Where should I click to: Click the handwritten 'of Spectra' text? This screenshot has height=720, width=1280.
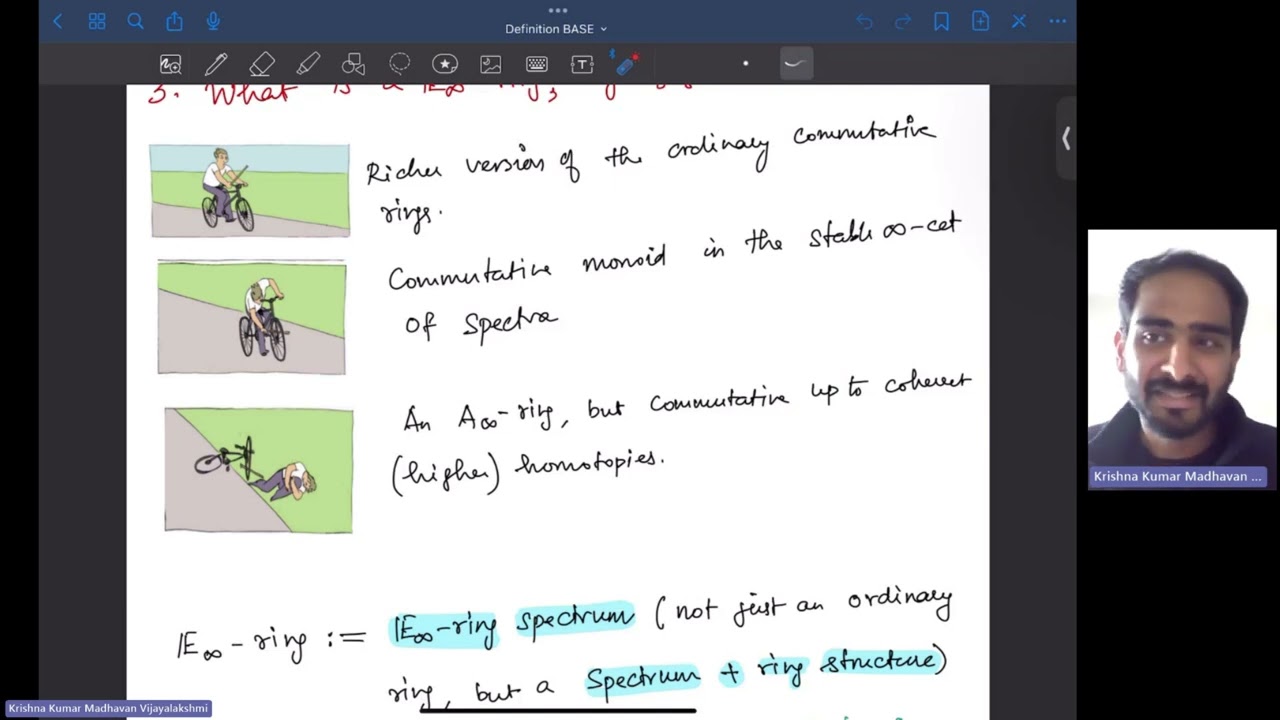click(481, 322)
